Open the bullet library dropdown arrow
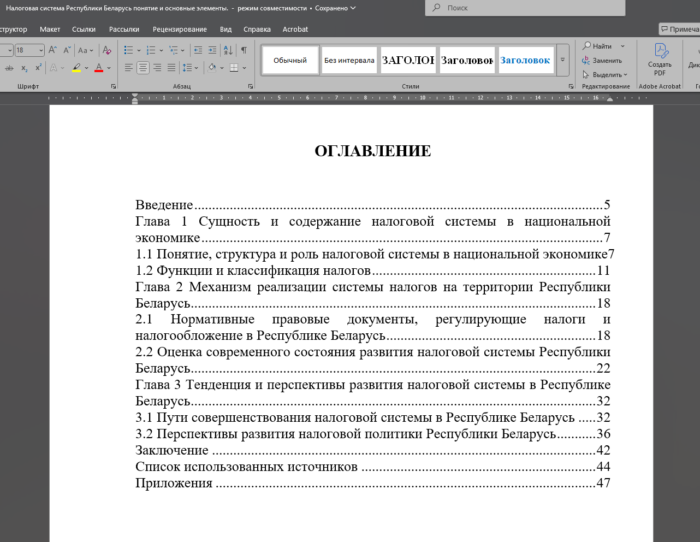 click(x=139, y=50)
